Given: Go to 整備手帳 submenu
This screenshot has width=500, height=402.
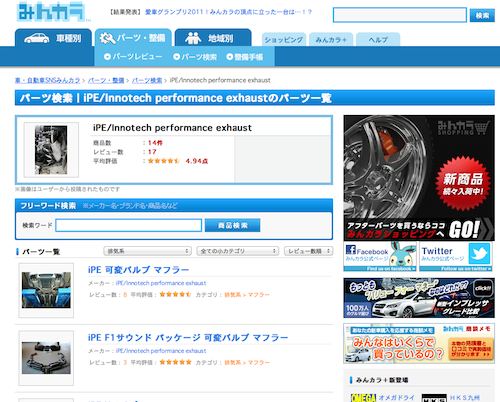Looking at the screenshot, I should [245, 57].
